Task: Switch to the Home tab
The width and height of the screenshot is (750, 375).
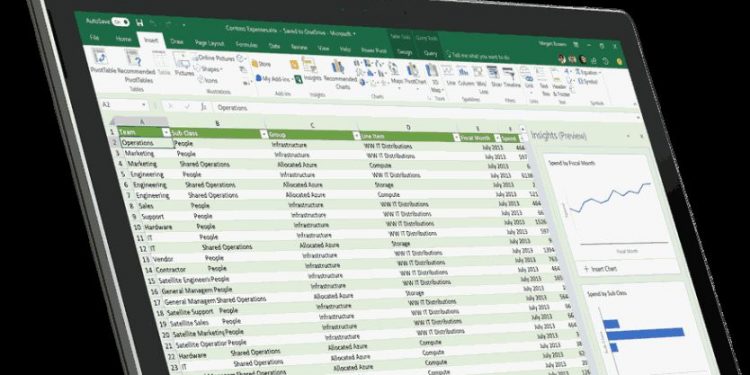Action: point(123,39)
